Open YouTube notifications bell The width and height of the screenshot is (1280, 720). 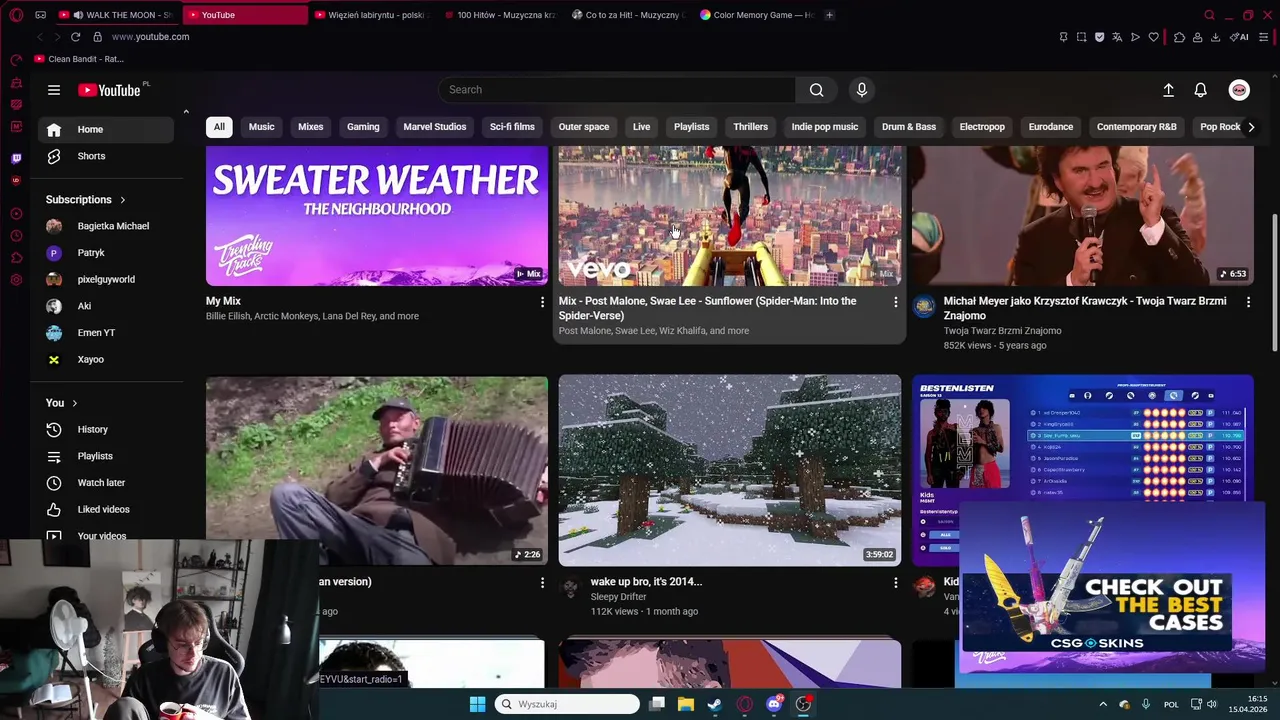coord(1201,90)
